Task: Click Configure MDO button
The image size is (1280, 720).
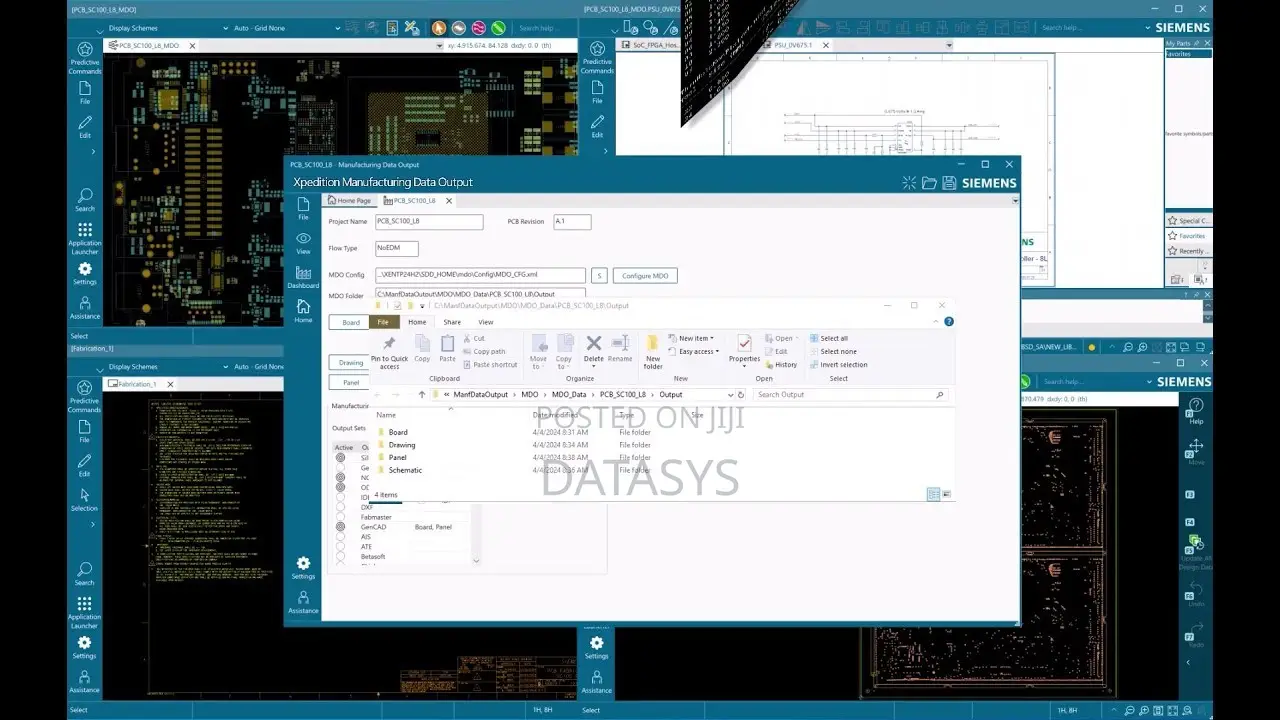Action: tap(645, 276)
